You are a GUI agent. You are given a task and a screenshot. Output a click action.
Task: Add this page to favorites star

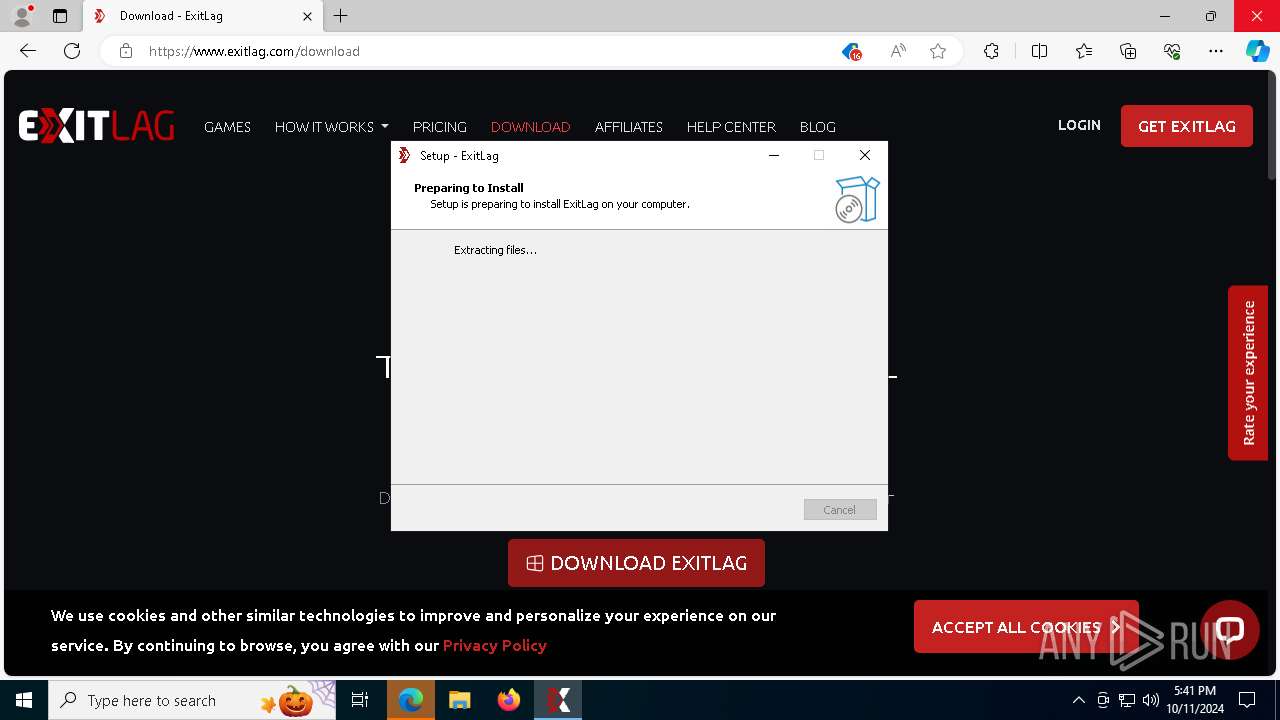tap(938, 51)
